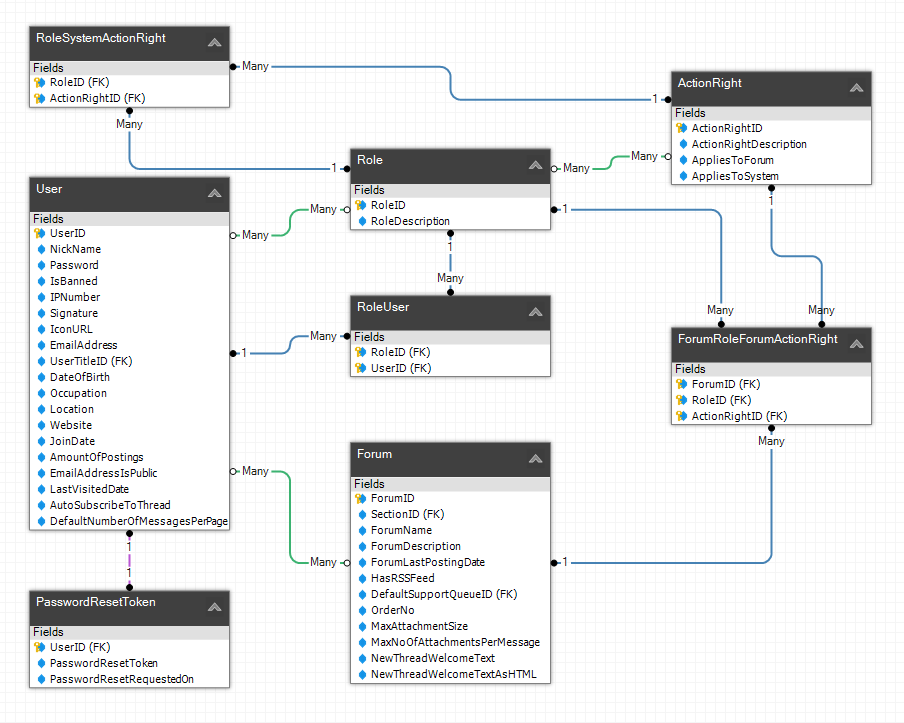Click key icon of RoleID in Role entity
This screenshot has height=723, width=904.
[x=361, y=205]
